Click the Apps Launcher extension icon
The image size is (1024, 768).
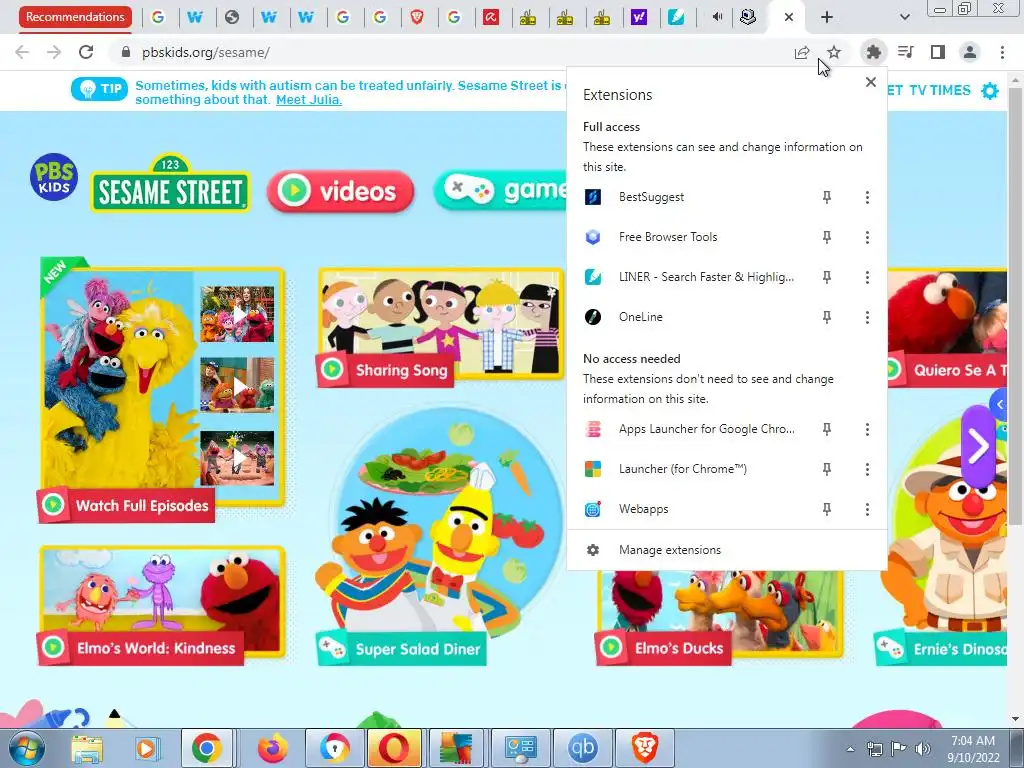click(x=592, y=429)
